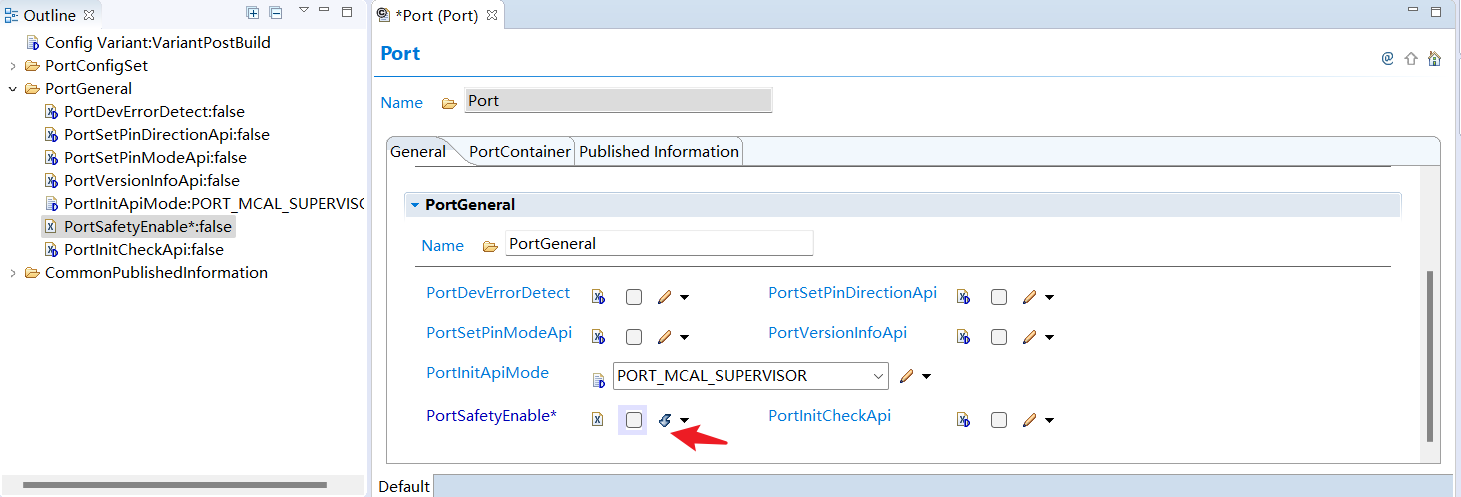1461x497 pixels.
Task: Maximize the Port editor area
Action: 1435,12
